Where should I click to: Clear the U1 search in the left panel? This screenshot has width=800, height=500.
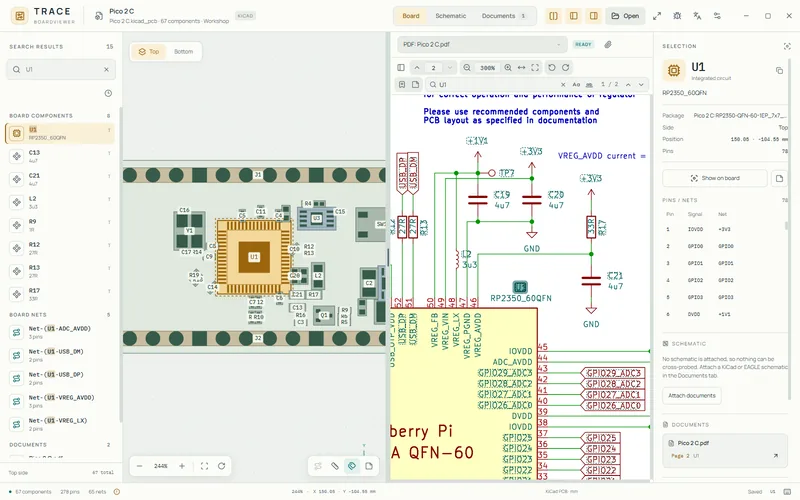coord(106,69)
